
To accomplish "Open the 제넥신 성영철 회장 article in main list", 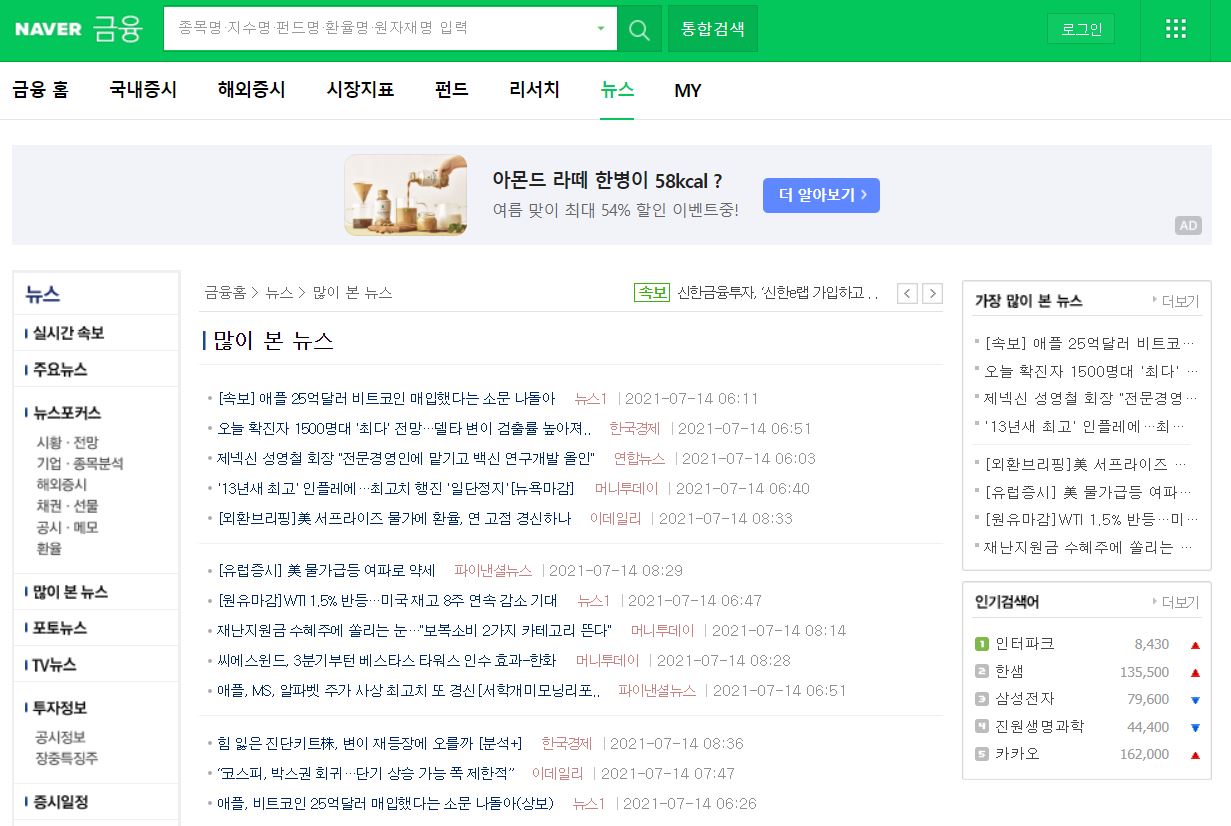I will 406,459.
